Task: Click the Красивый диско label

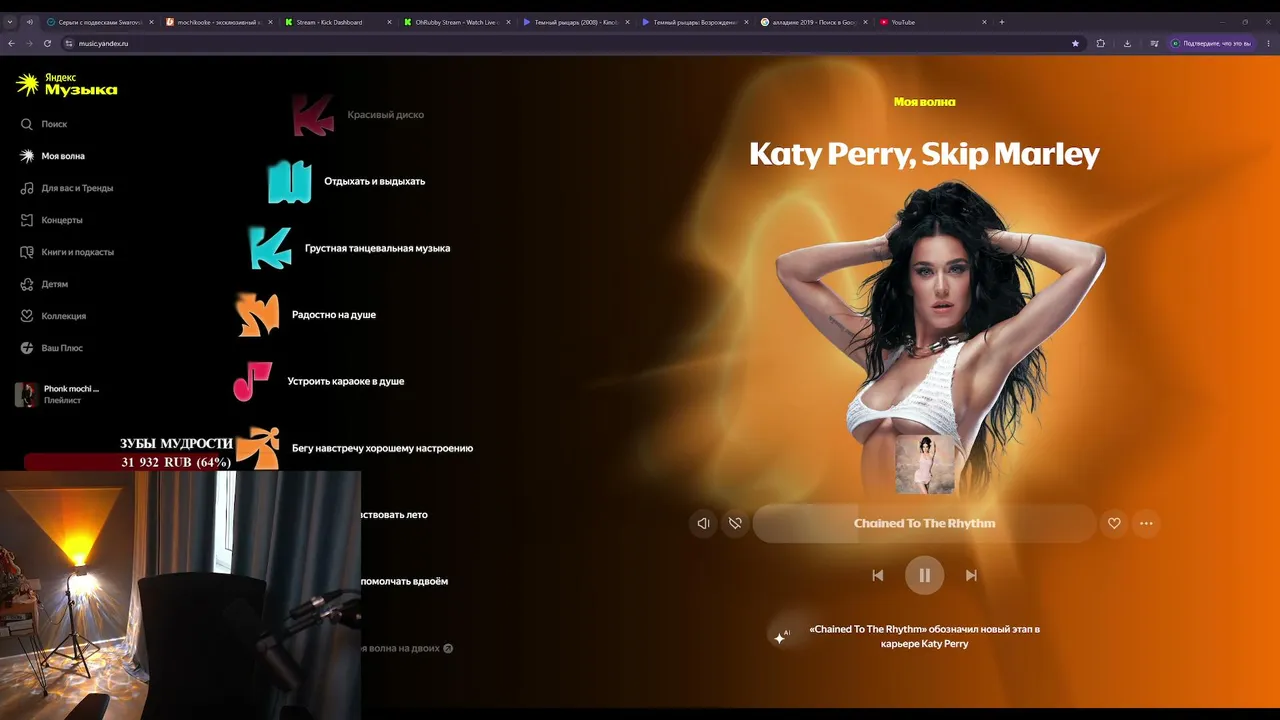Action: point(386,115)
